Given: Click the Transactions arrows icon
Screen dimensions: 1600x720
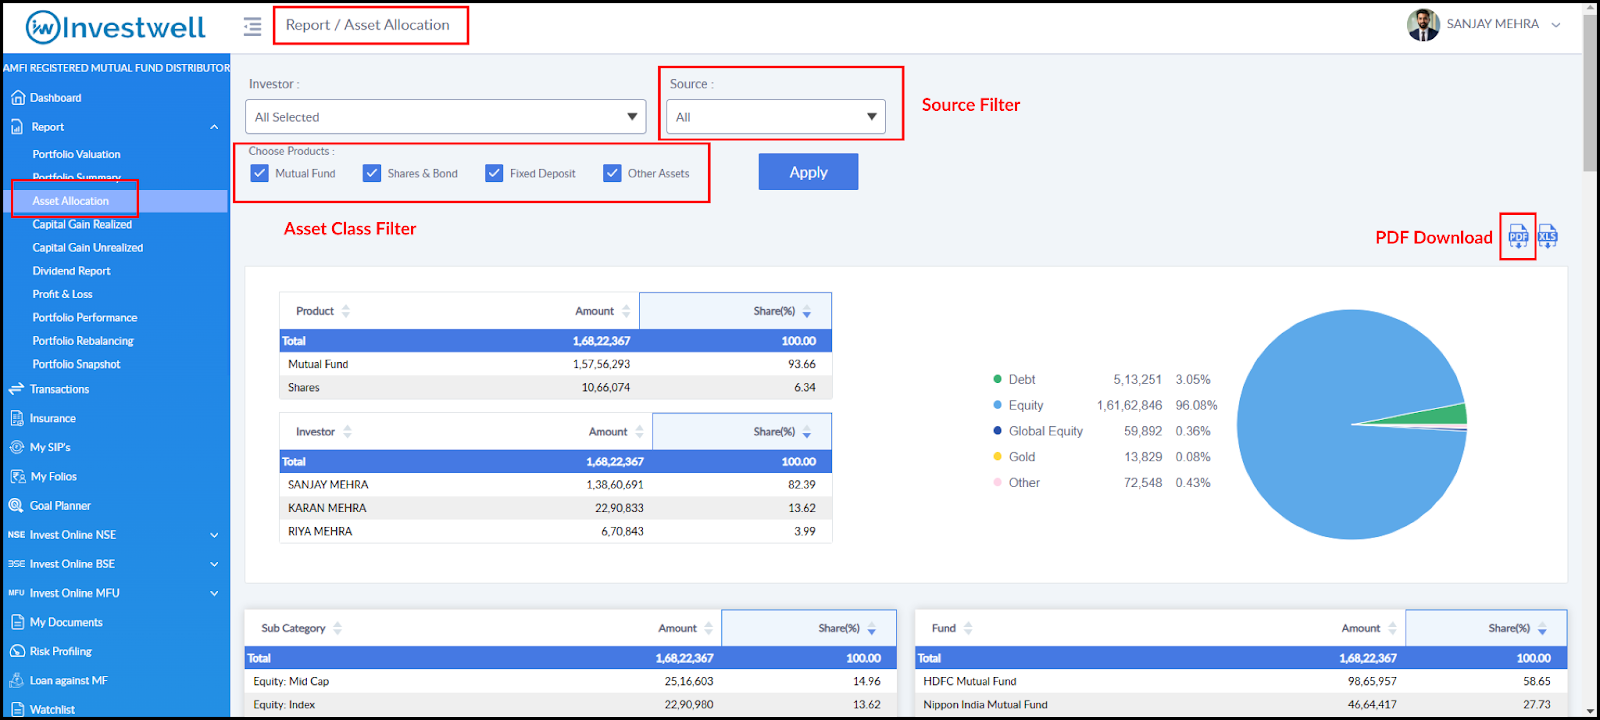Looking at the screenshot, I should [16, 389].
